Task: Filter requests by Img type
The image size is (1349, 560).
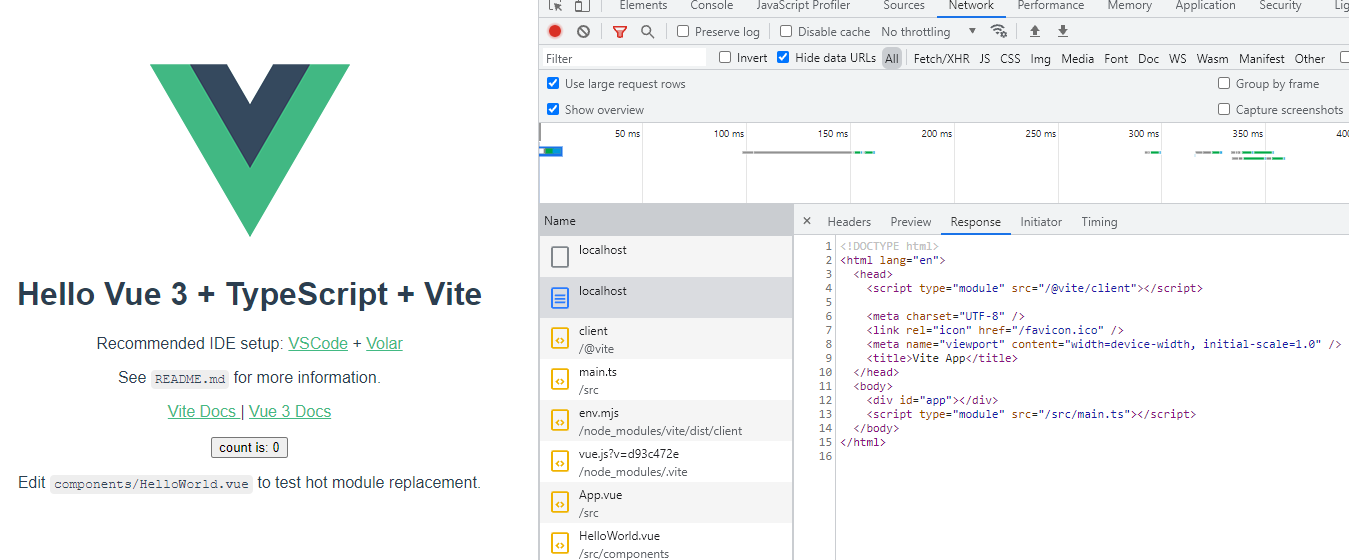Action: click(x=1041, y=59)
